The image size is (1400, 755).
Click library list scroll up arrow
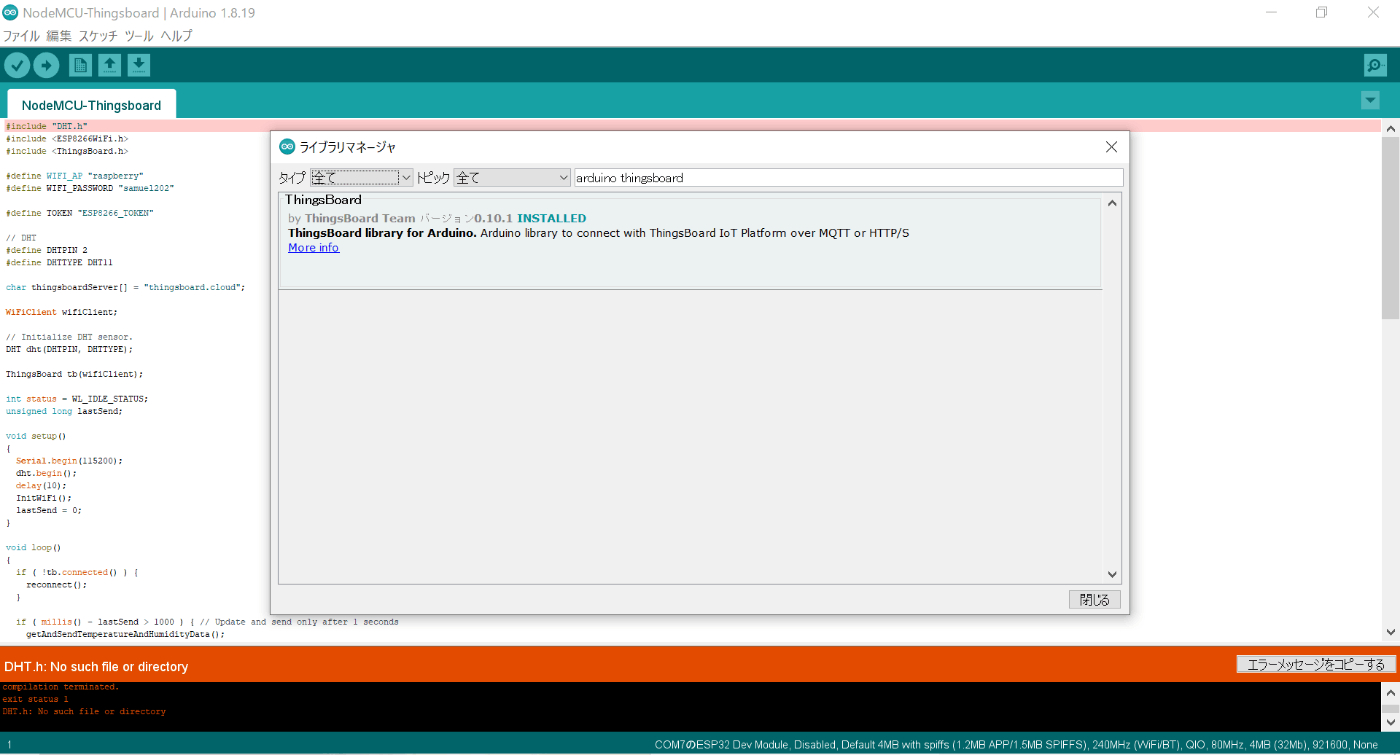click(1113, 202)
